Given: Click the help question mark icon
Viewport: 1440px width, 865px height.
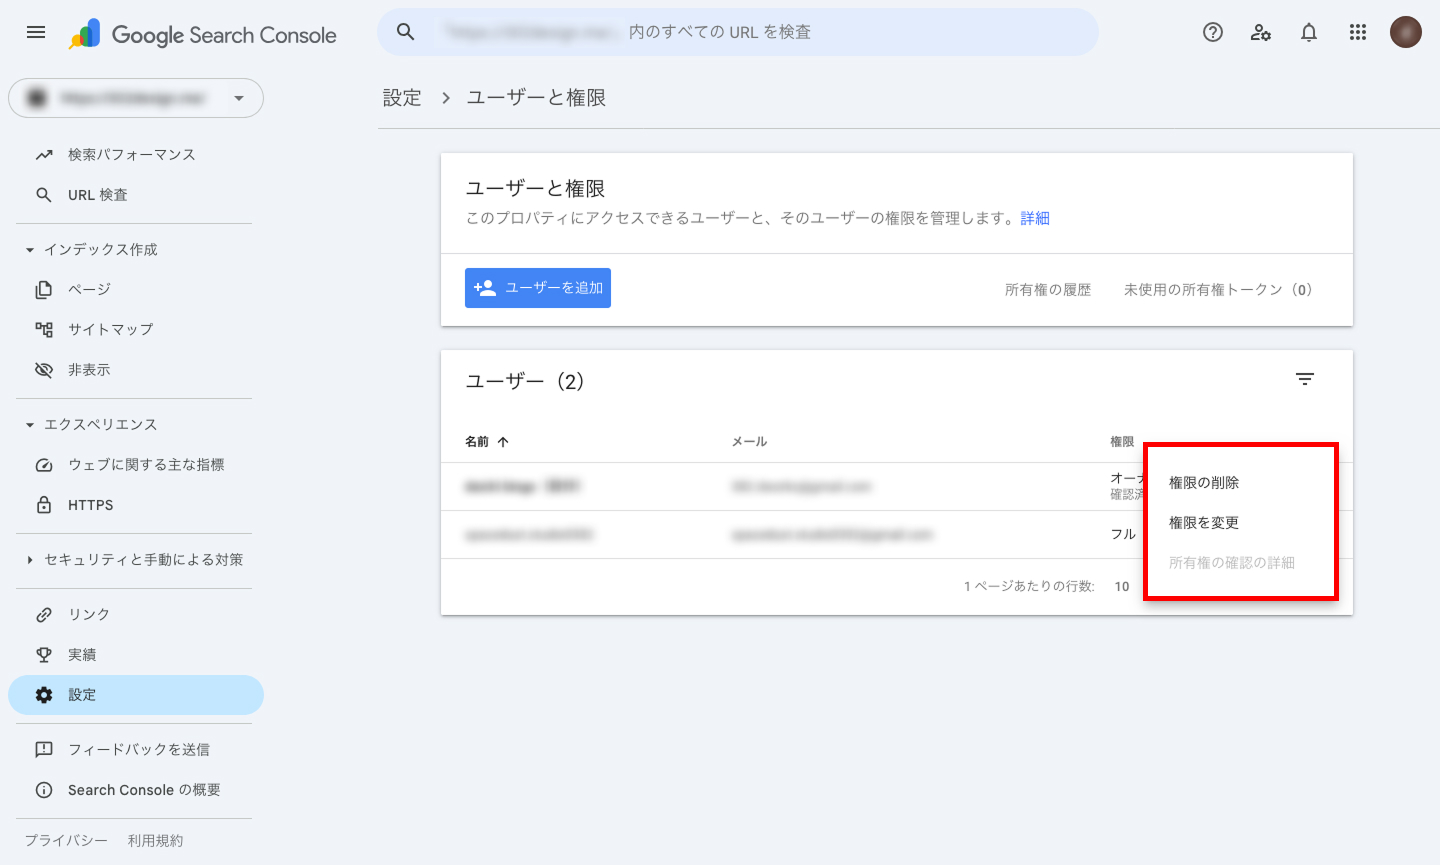Looking at the screenshot, I should click(1213, 32).
